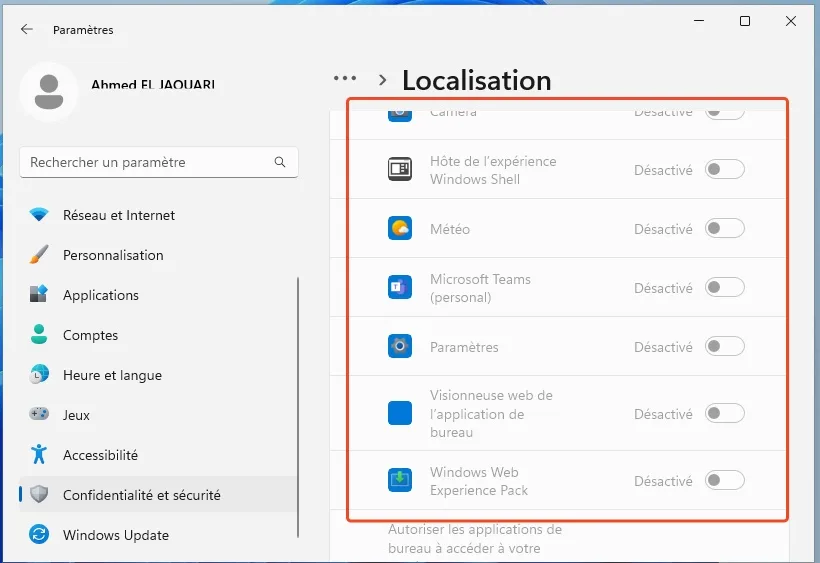The height and width of the screenshot is (563, 820).
Task: Click the Applications sidebar icon
Action: coord(39,294)
